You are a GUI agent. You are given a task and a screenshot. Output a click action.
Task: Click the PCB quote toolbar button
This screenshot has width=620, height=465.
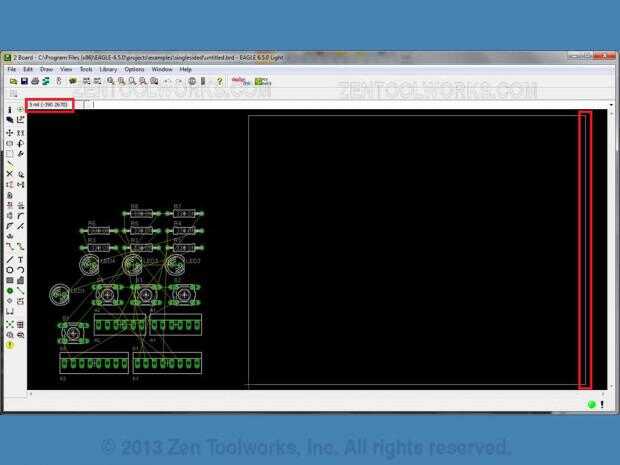pos(263,81)
